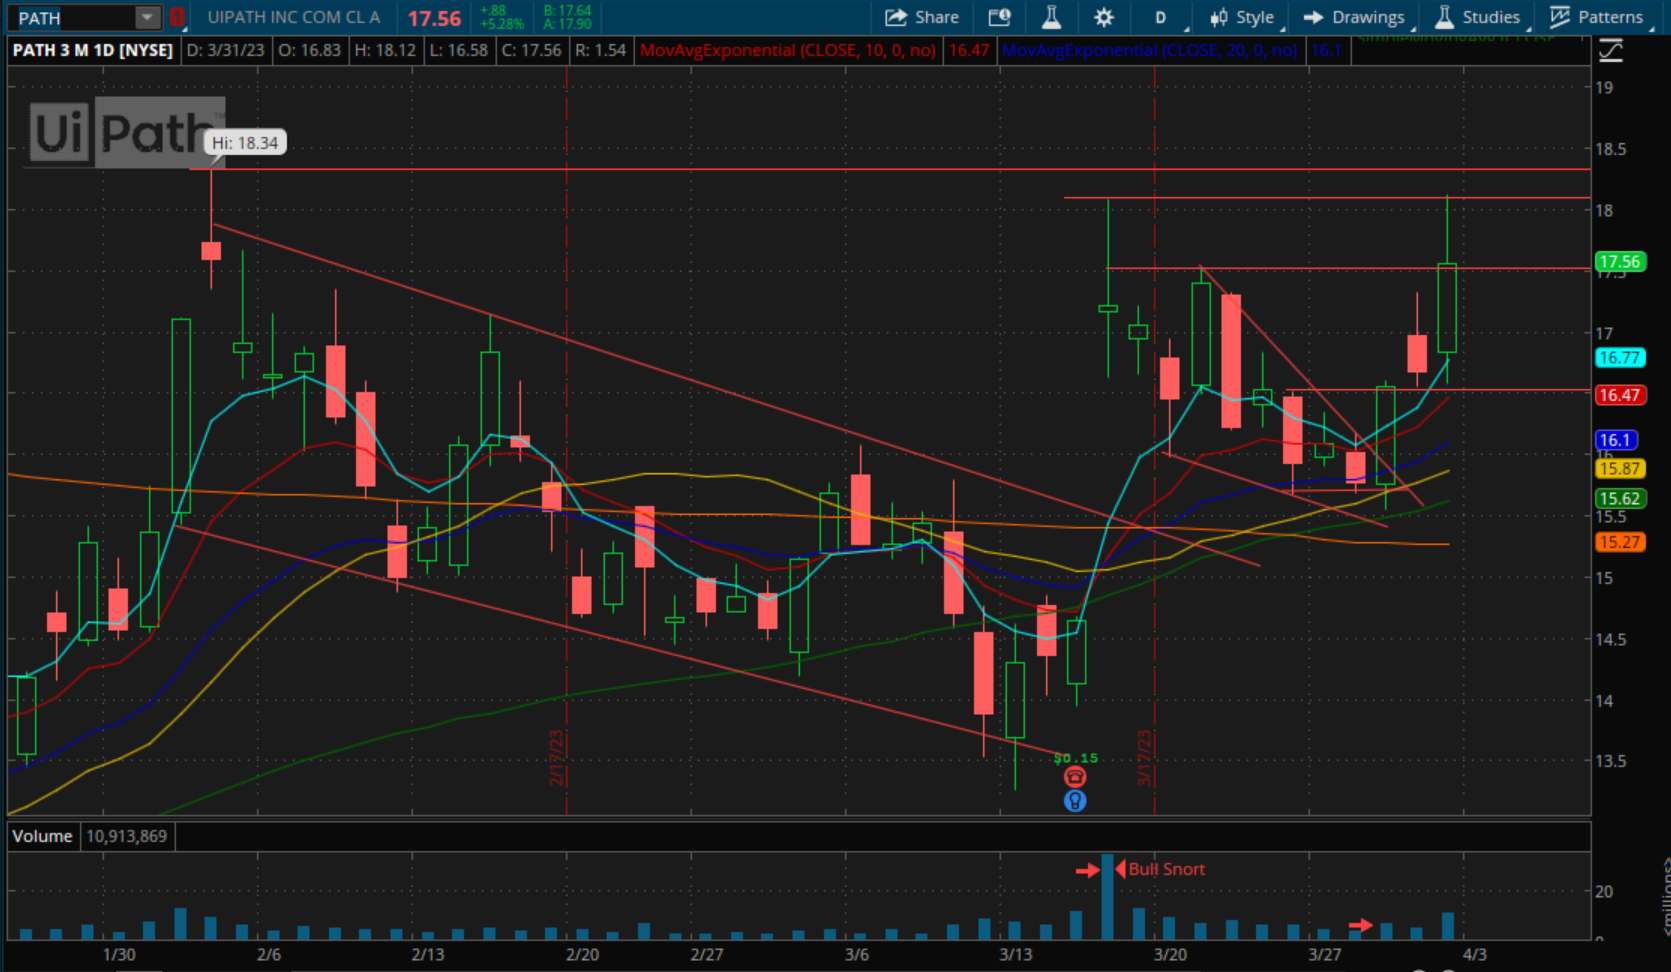Open the chart news/notes icon beside Share

point(999,17)
